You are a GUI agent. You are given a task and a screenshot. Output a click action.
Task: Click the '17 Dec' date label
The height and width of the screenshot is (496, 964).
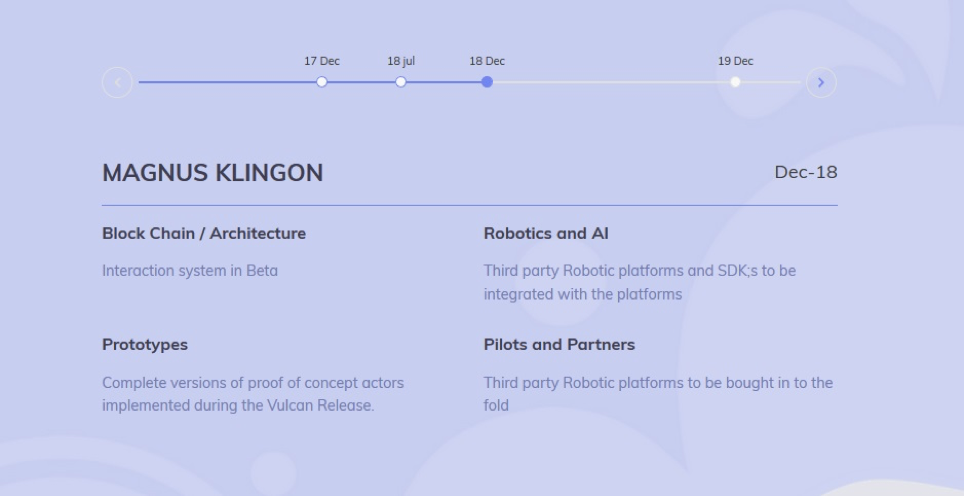pos(322,61)
